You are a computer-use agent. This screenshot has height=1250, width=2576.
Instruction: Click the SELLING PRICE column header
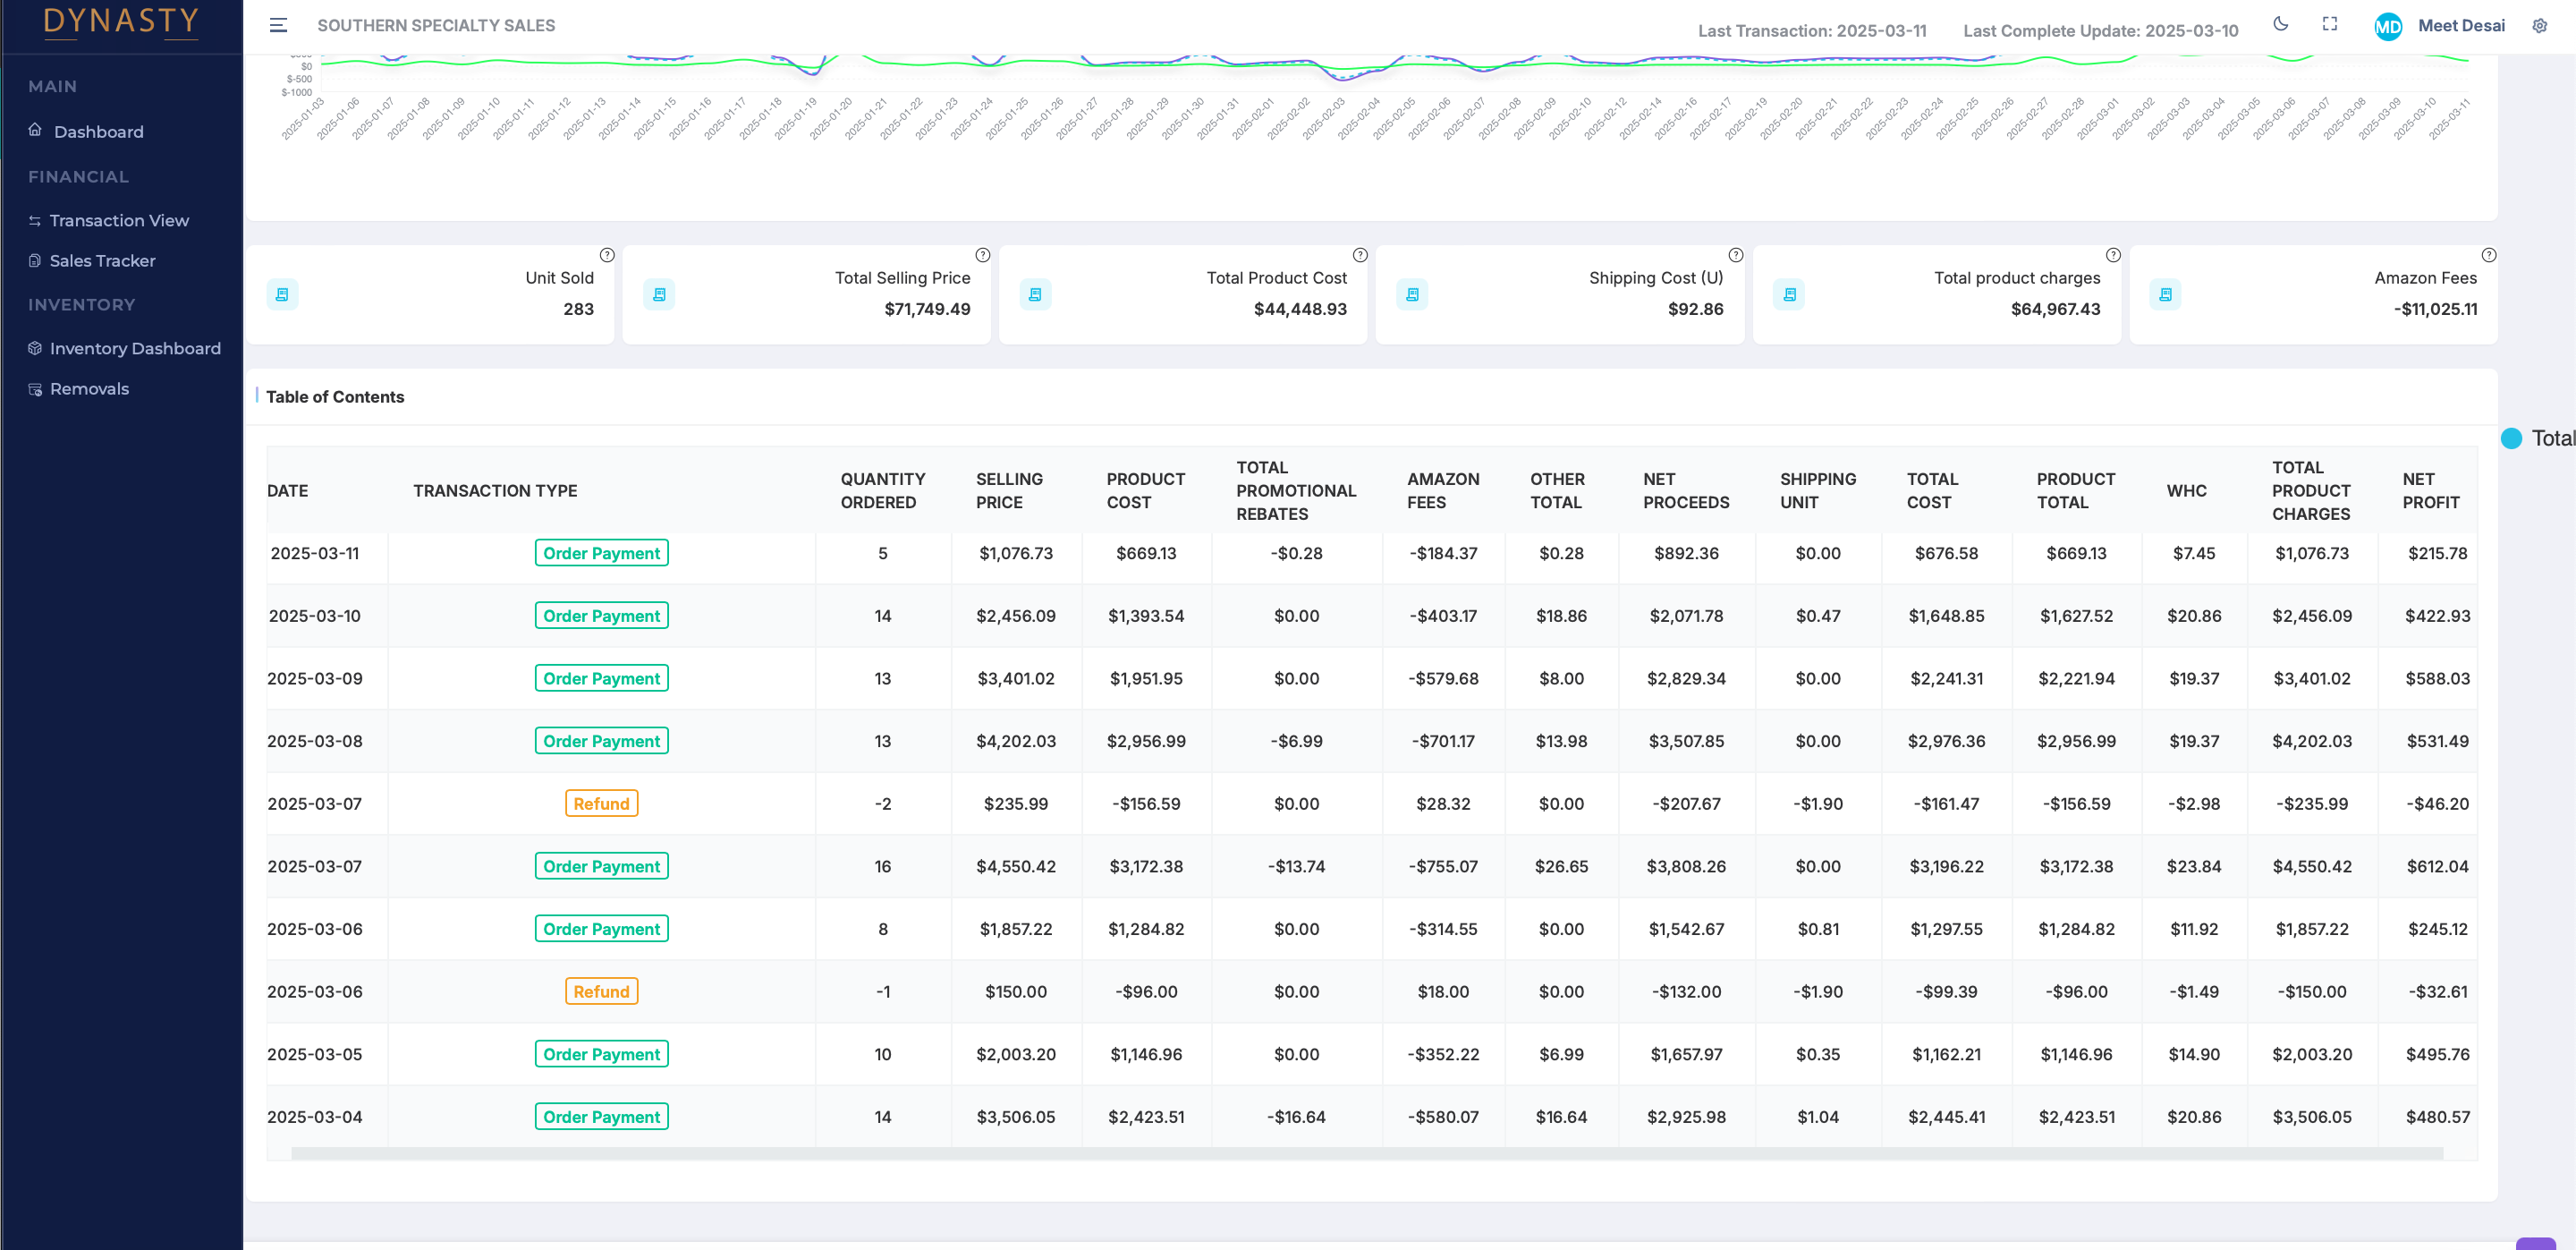point(1009,491)
